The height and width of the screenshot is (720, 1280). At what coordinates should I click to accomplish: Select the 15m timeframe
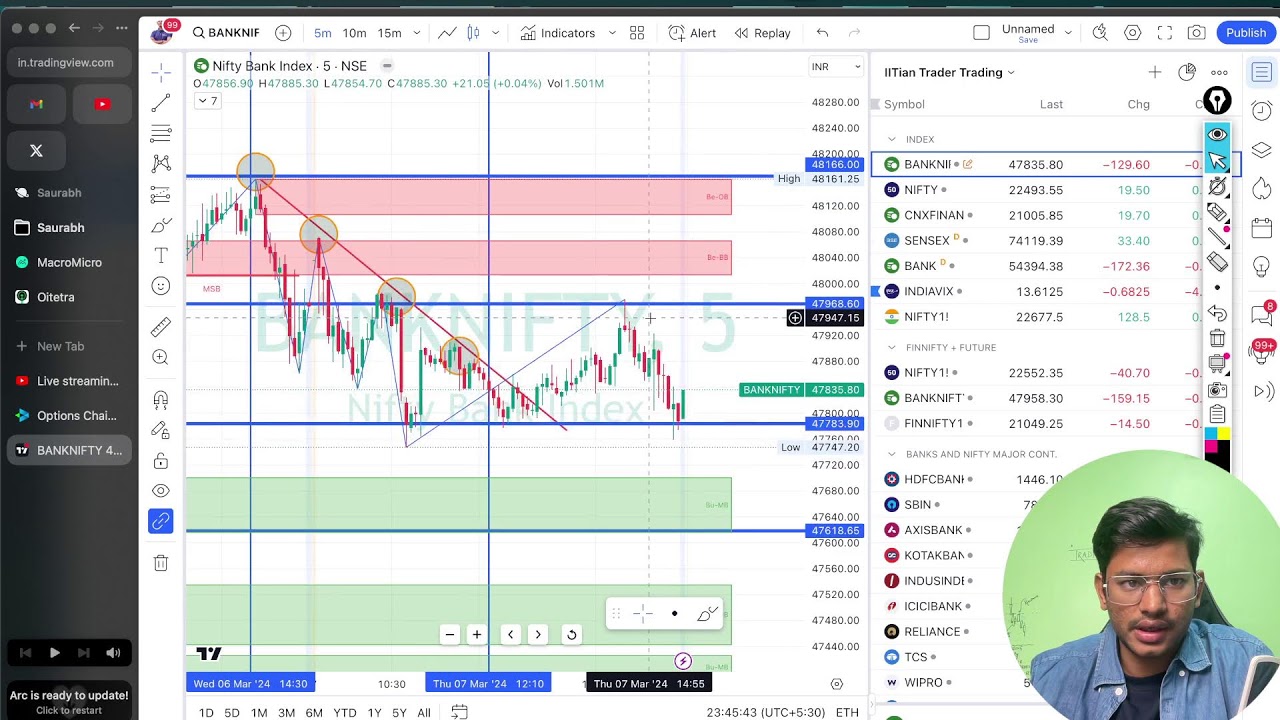(x=389, y=33)
